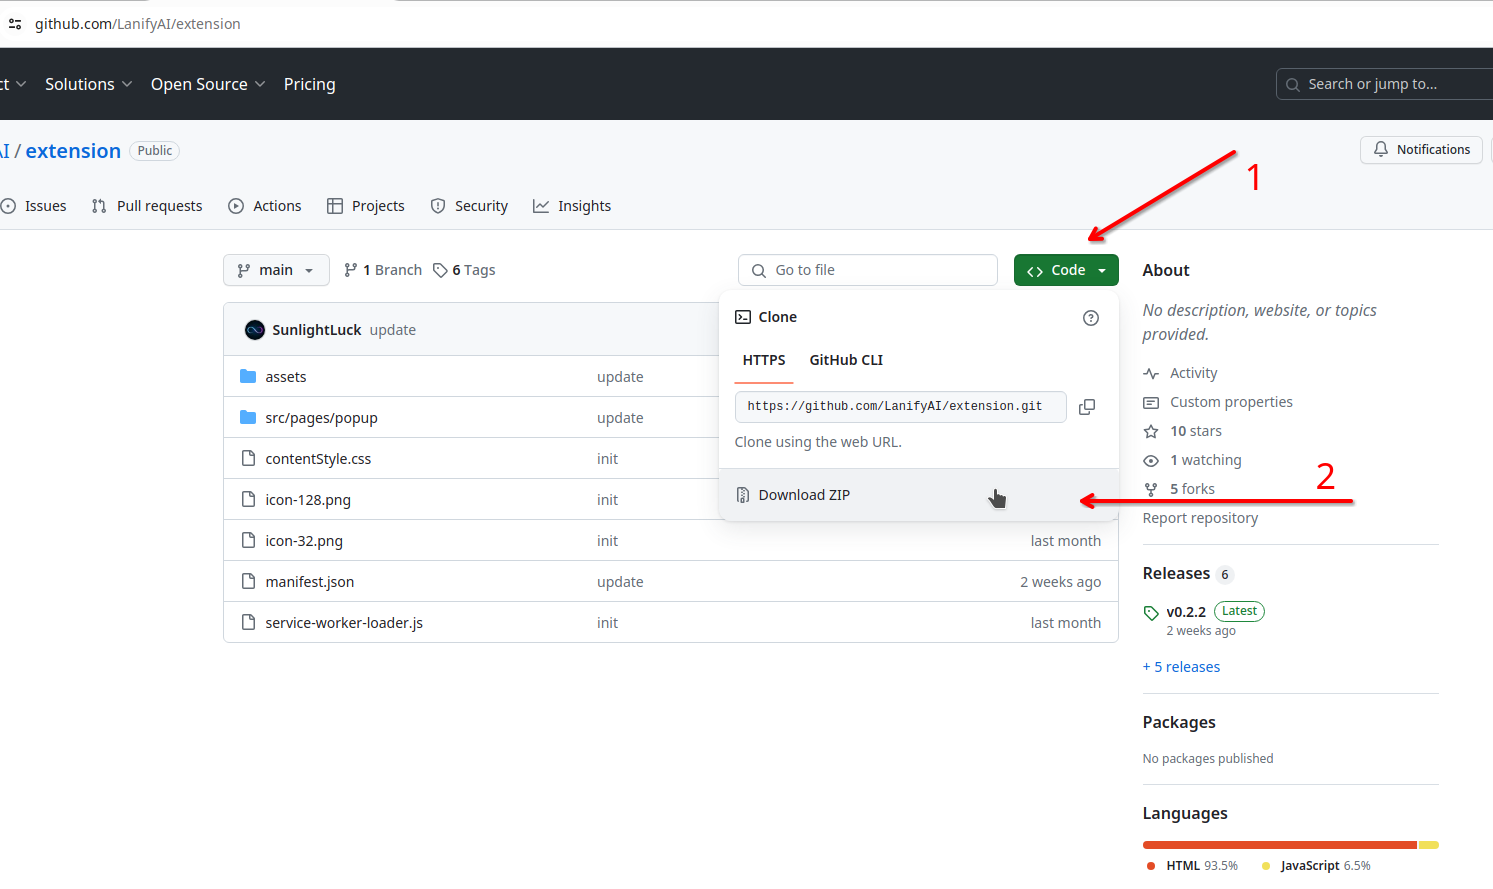Screen dimensions: 1493x889
Task: Click the Activity pulse icon
Action: pyautogui.click(x=1151, y=374)
